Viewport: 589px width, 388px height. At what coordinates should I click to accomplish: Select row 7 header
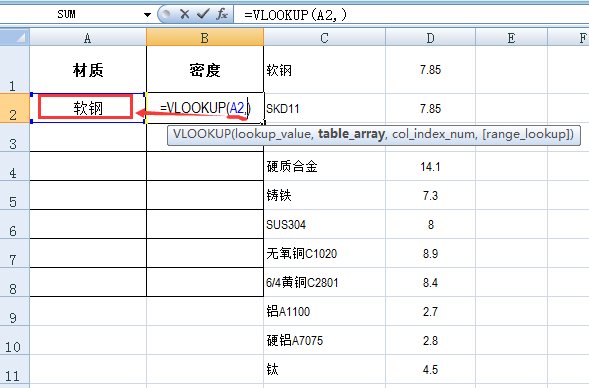tap(15, 253)
